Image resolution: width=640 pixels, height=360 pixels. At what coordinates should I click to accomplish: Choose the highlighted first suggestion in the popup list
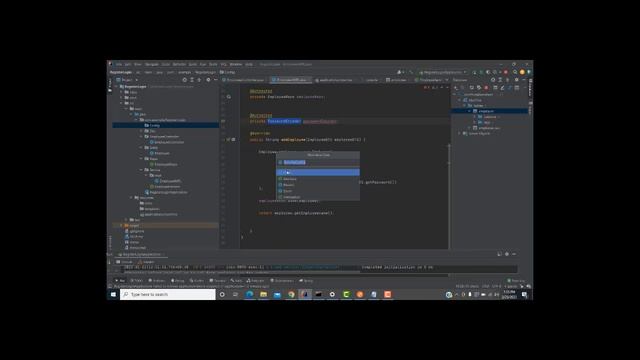point(318,172)
